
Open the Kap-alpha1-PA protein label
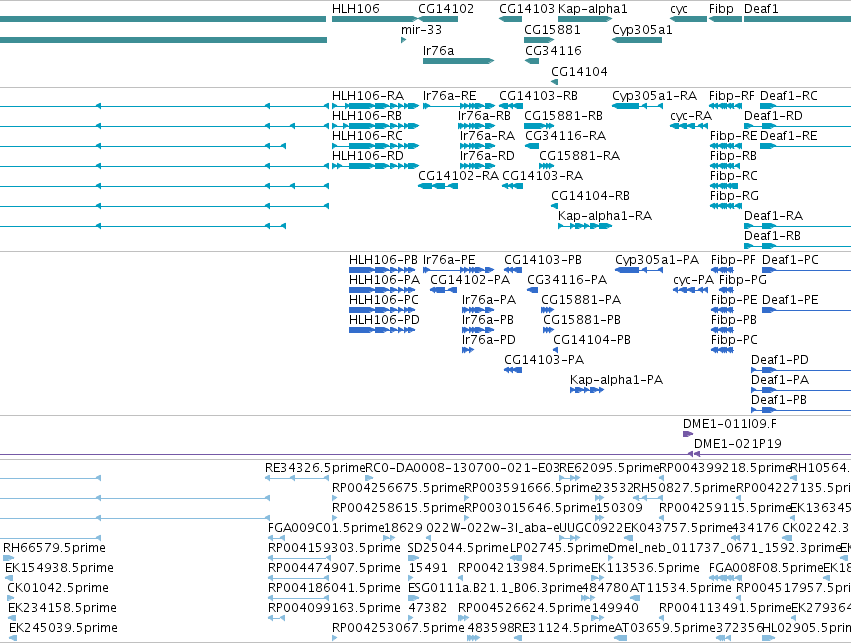[617, 381]
